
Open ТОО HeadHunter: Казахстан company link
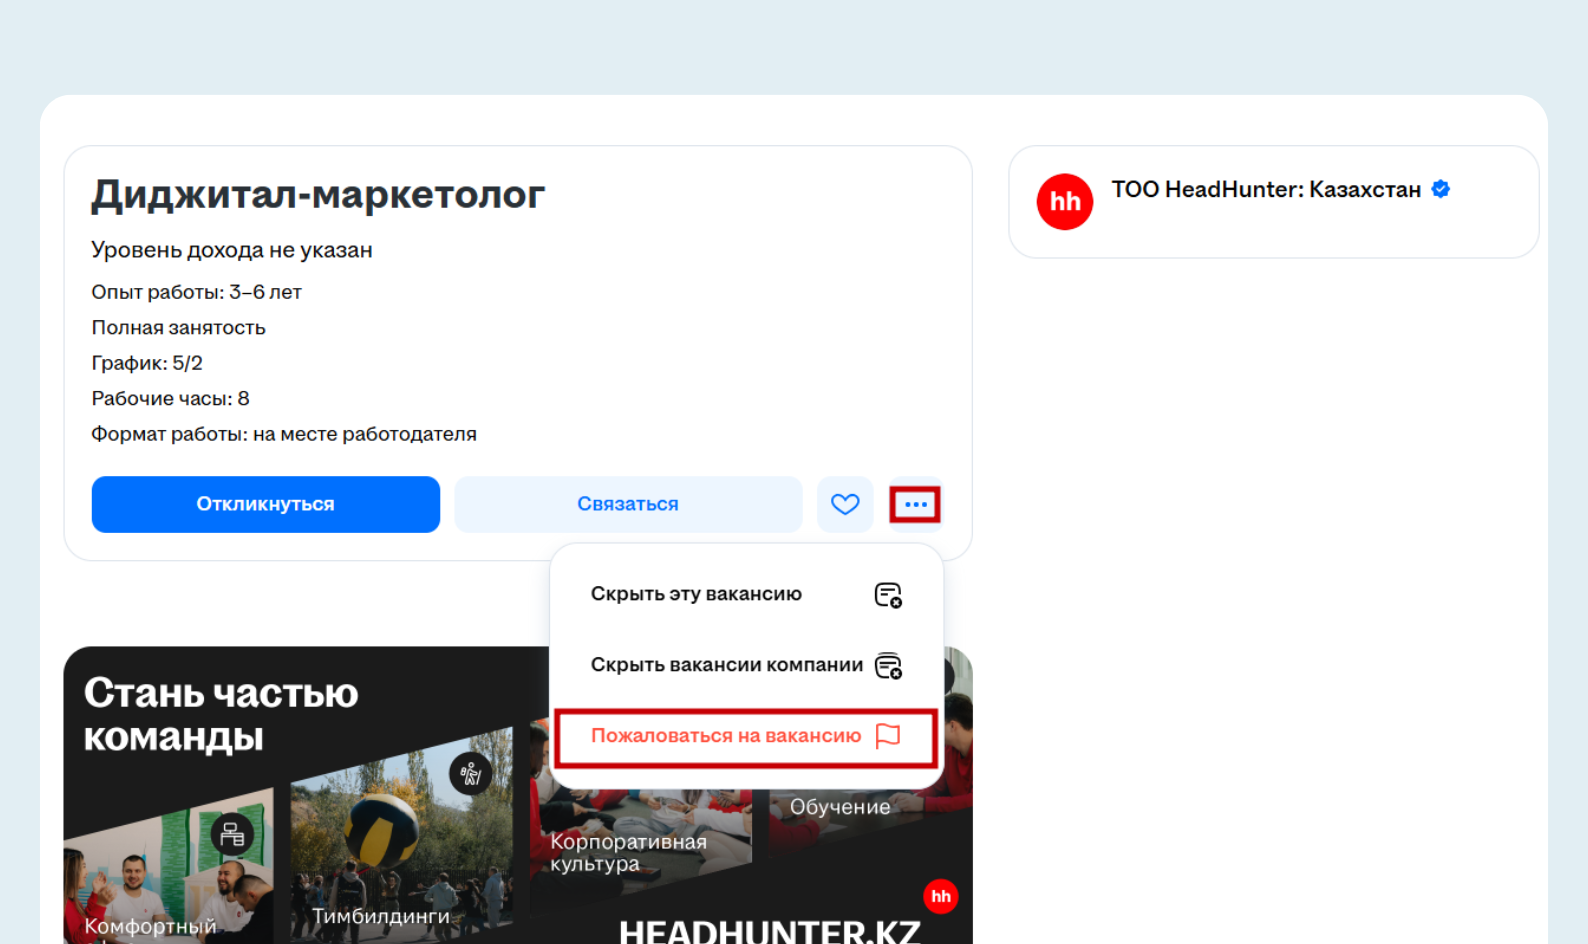(x=1266, y=189)
